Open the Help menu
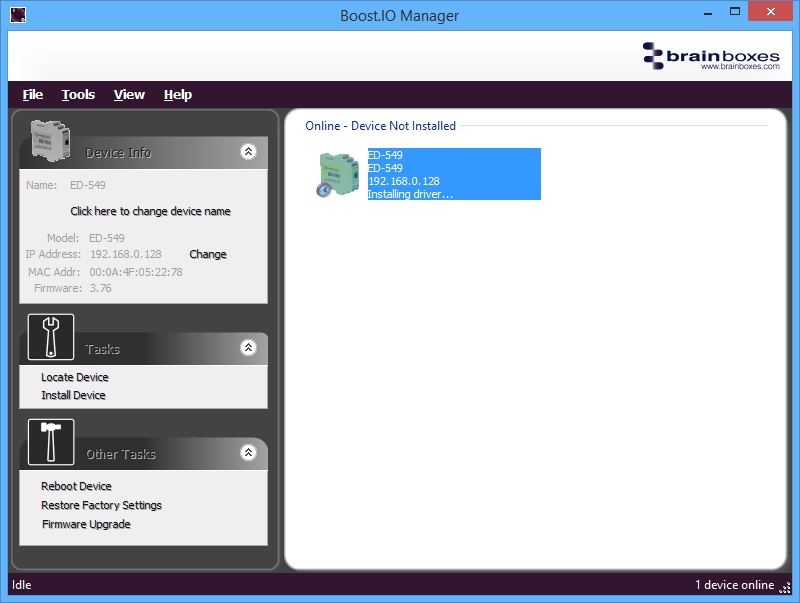Screen dimensions: 800x603 [x=178, y=95]
